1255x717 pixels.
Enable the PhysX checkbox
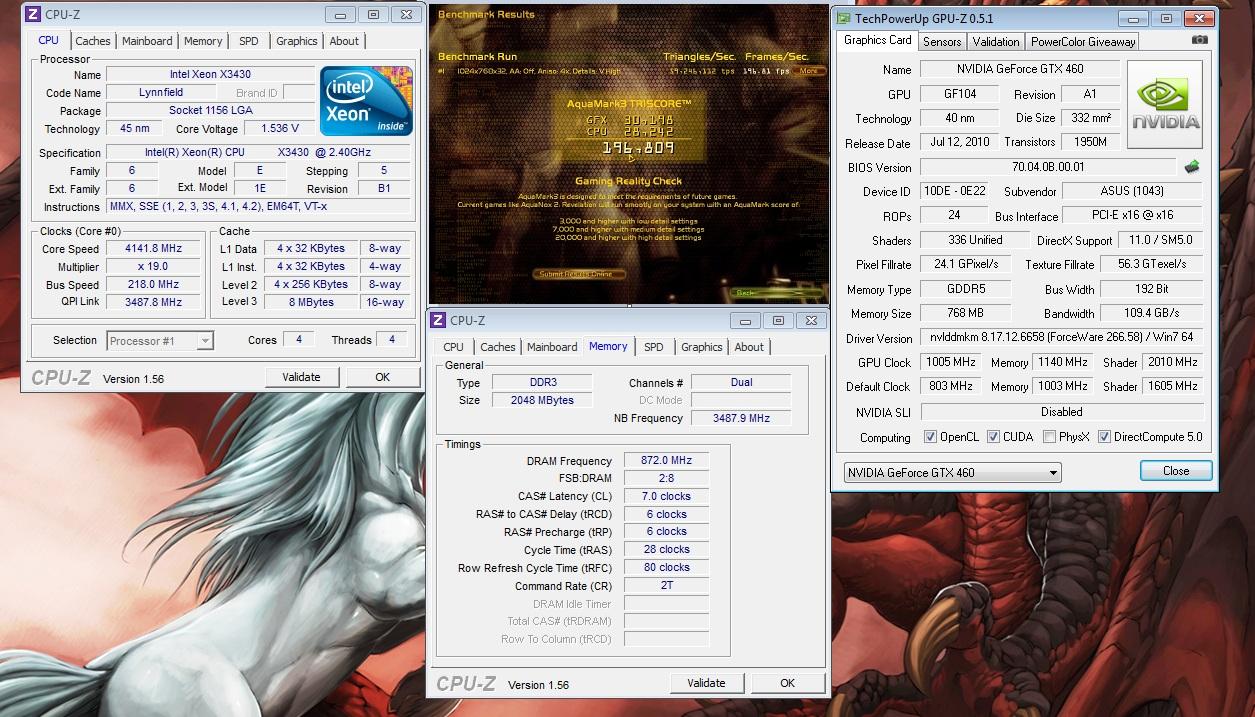(x=1049, y=437)
